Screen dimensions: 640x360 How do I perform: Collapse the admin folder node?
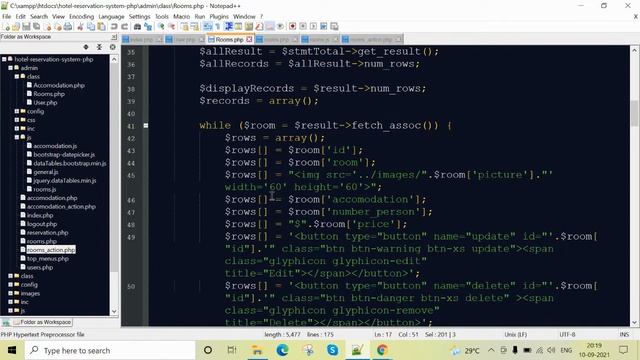pos(11,68)
